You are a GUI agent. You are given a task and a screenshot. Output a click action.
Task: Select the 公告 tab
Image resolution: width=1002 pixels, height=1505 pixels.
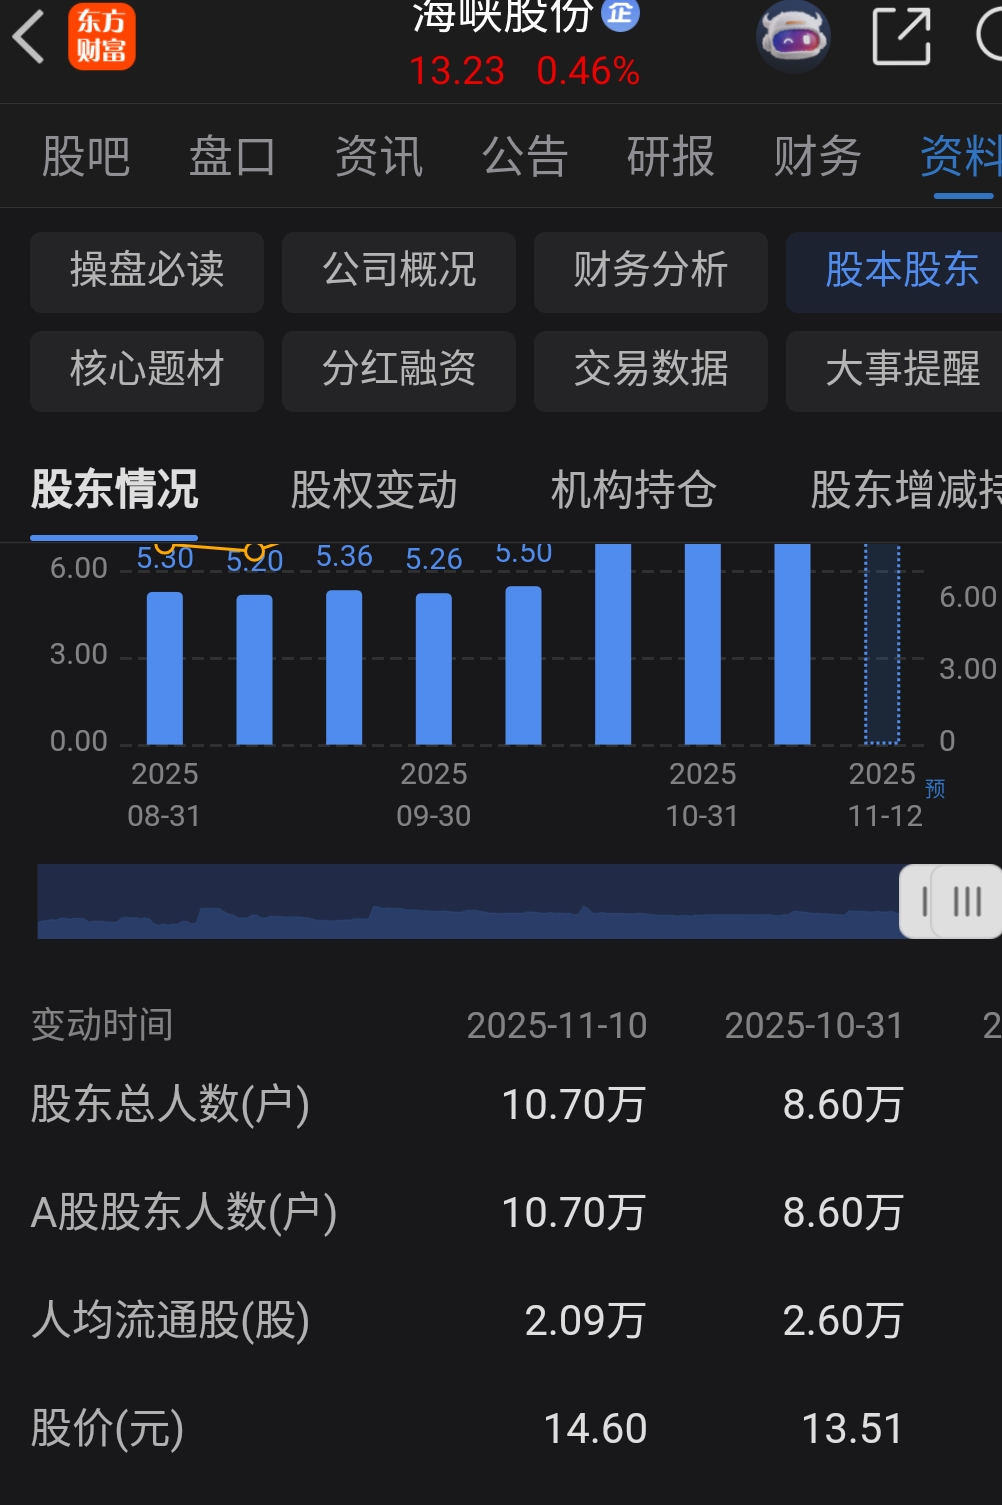(x=525, y=157)
